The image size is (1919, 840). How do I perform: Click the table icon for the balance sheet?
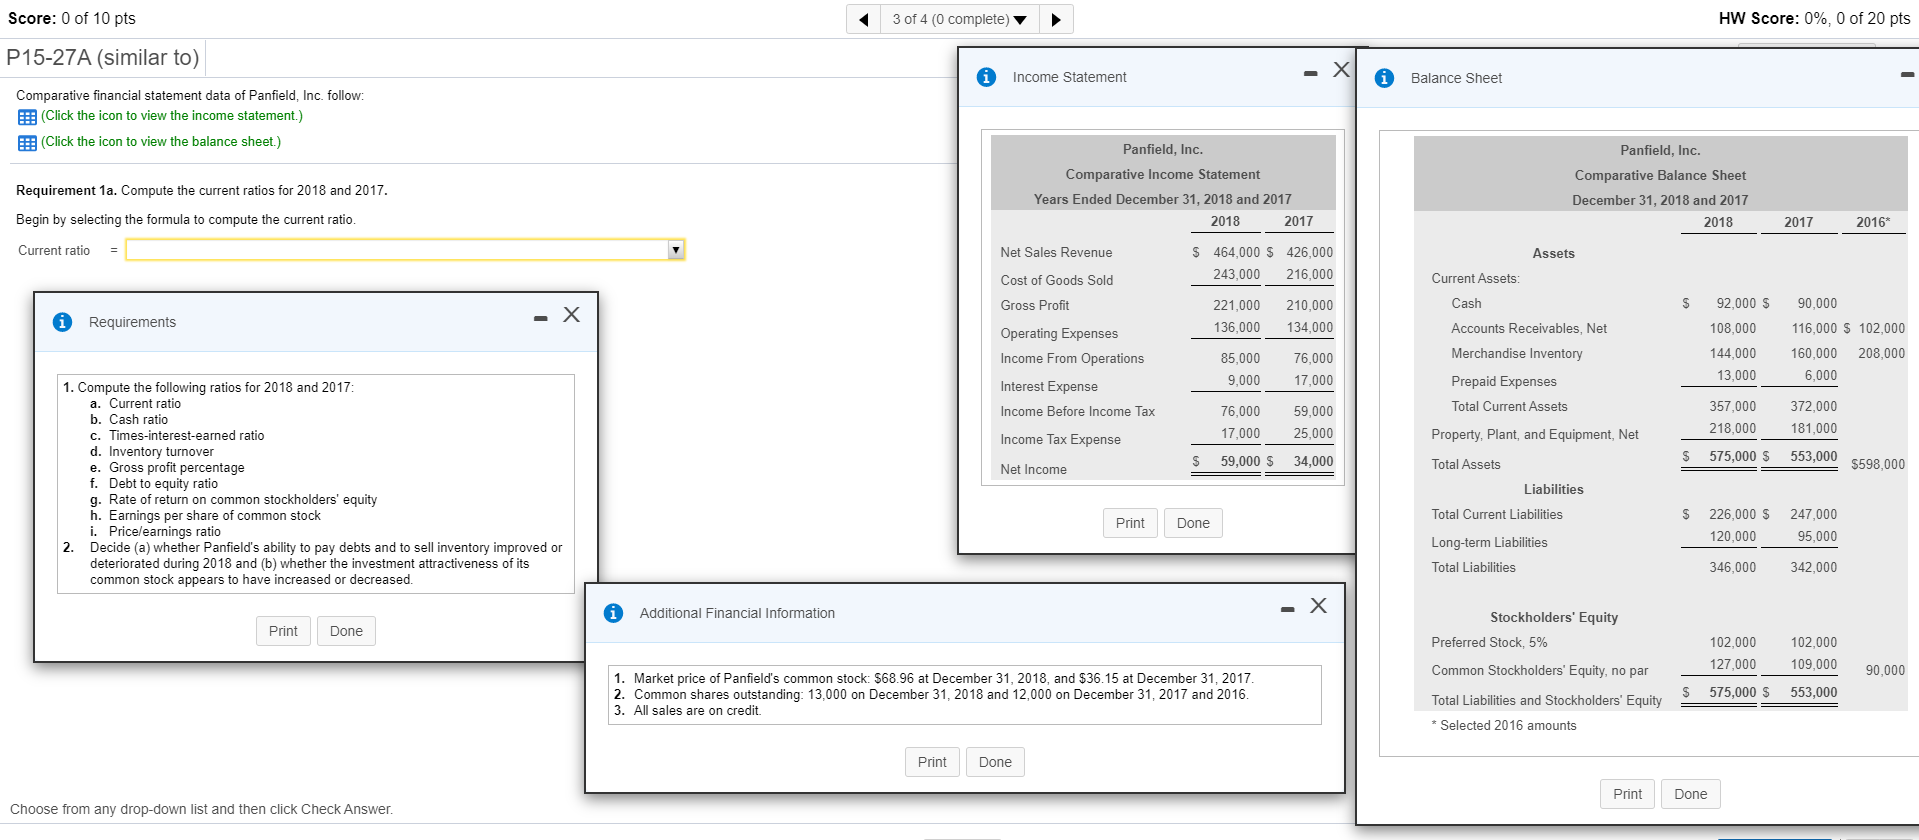pos(27,143)
